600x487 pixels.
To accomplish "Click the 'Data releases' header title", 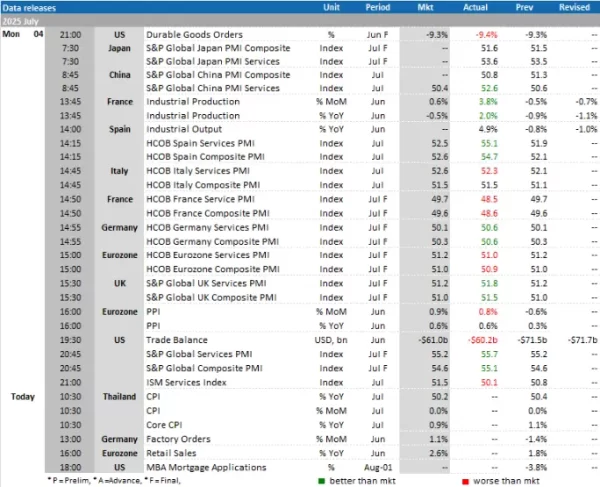I will 29,8.
